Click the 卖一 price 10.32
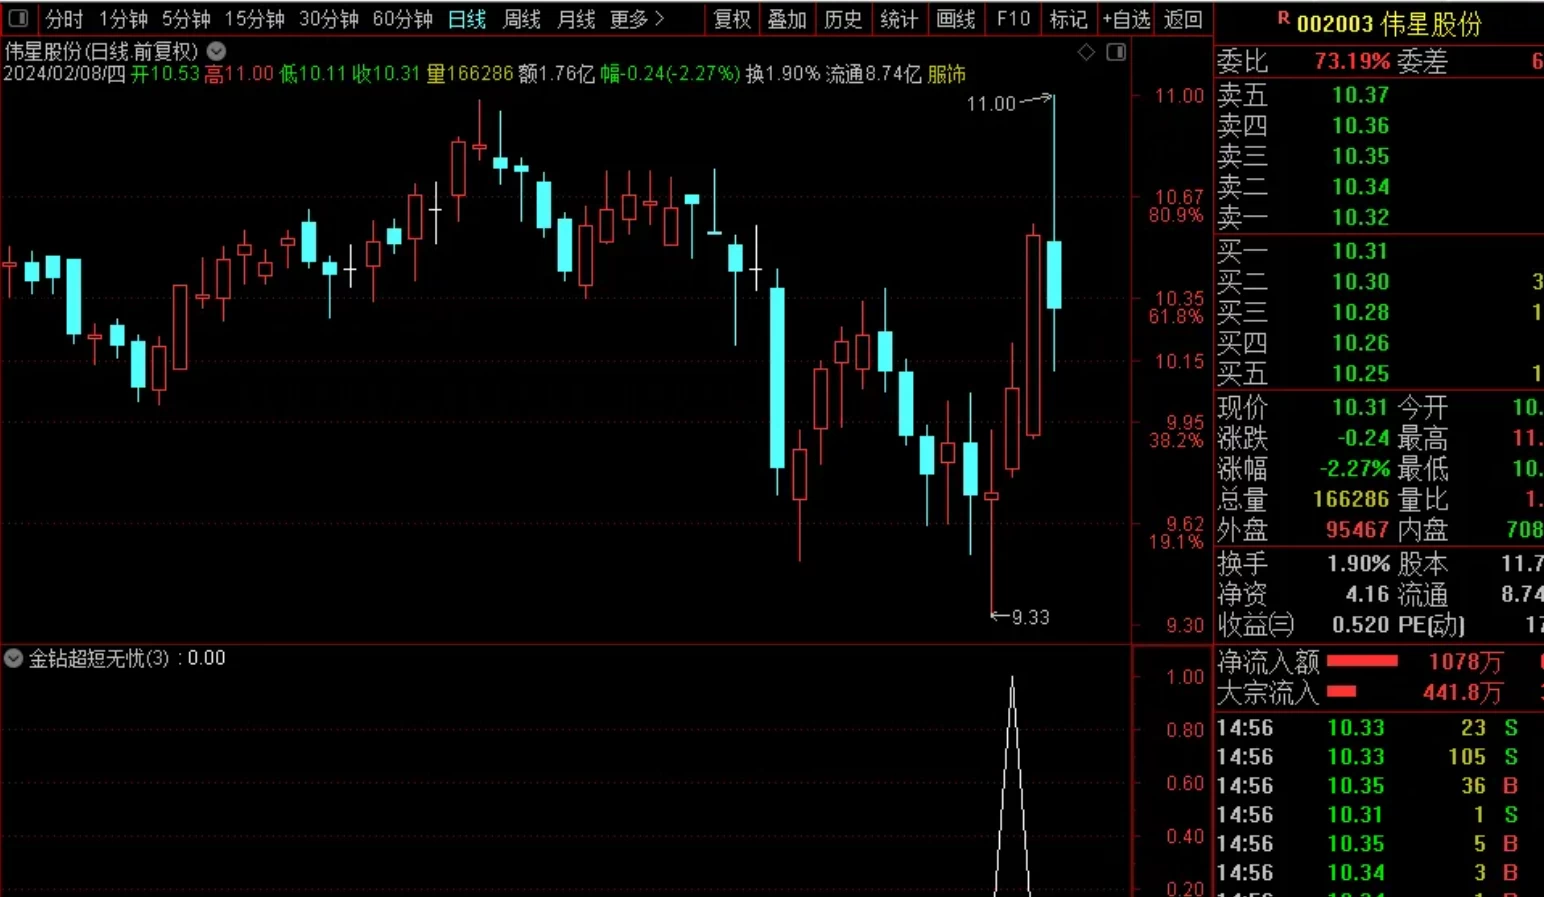The width and height of the screenshot is (1544, 897). coord(1360,217)
